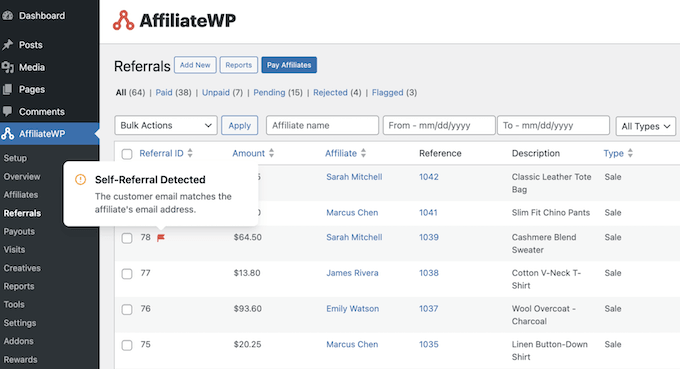Screen dimensions: 680x369
Task: Open Pages in the sidebar
Action: pyautogui.click(x=32, y=89)
